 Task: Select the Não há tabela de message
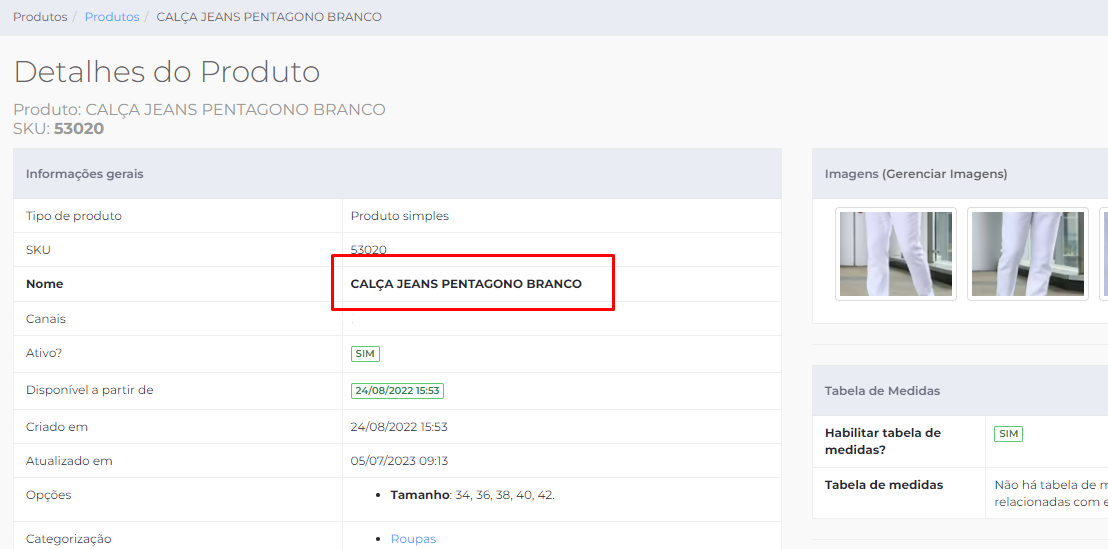point(1051,493)
